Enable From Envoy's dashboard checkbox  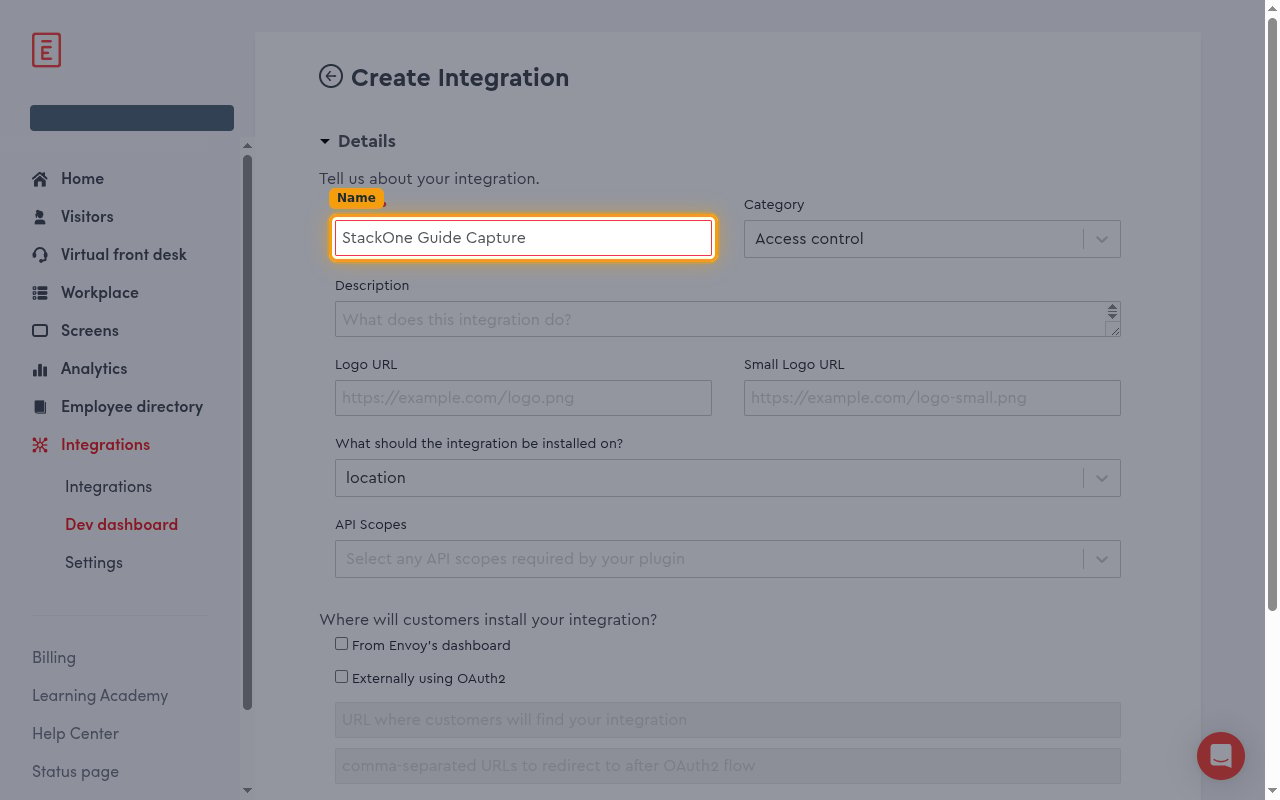(x=341, y=644)
